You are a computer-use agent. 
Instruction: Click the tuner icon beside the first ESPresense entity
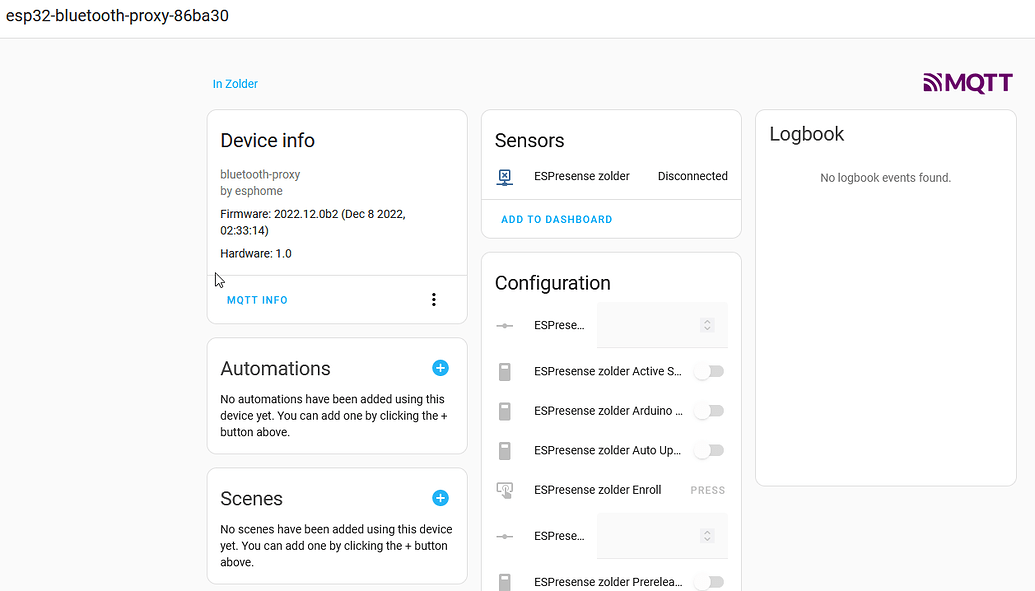click(x=505, y=325)
